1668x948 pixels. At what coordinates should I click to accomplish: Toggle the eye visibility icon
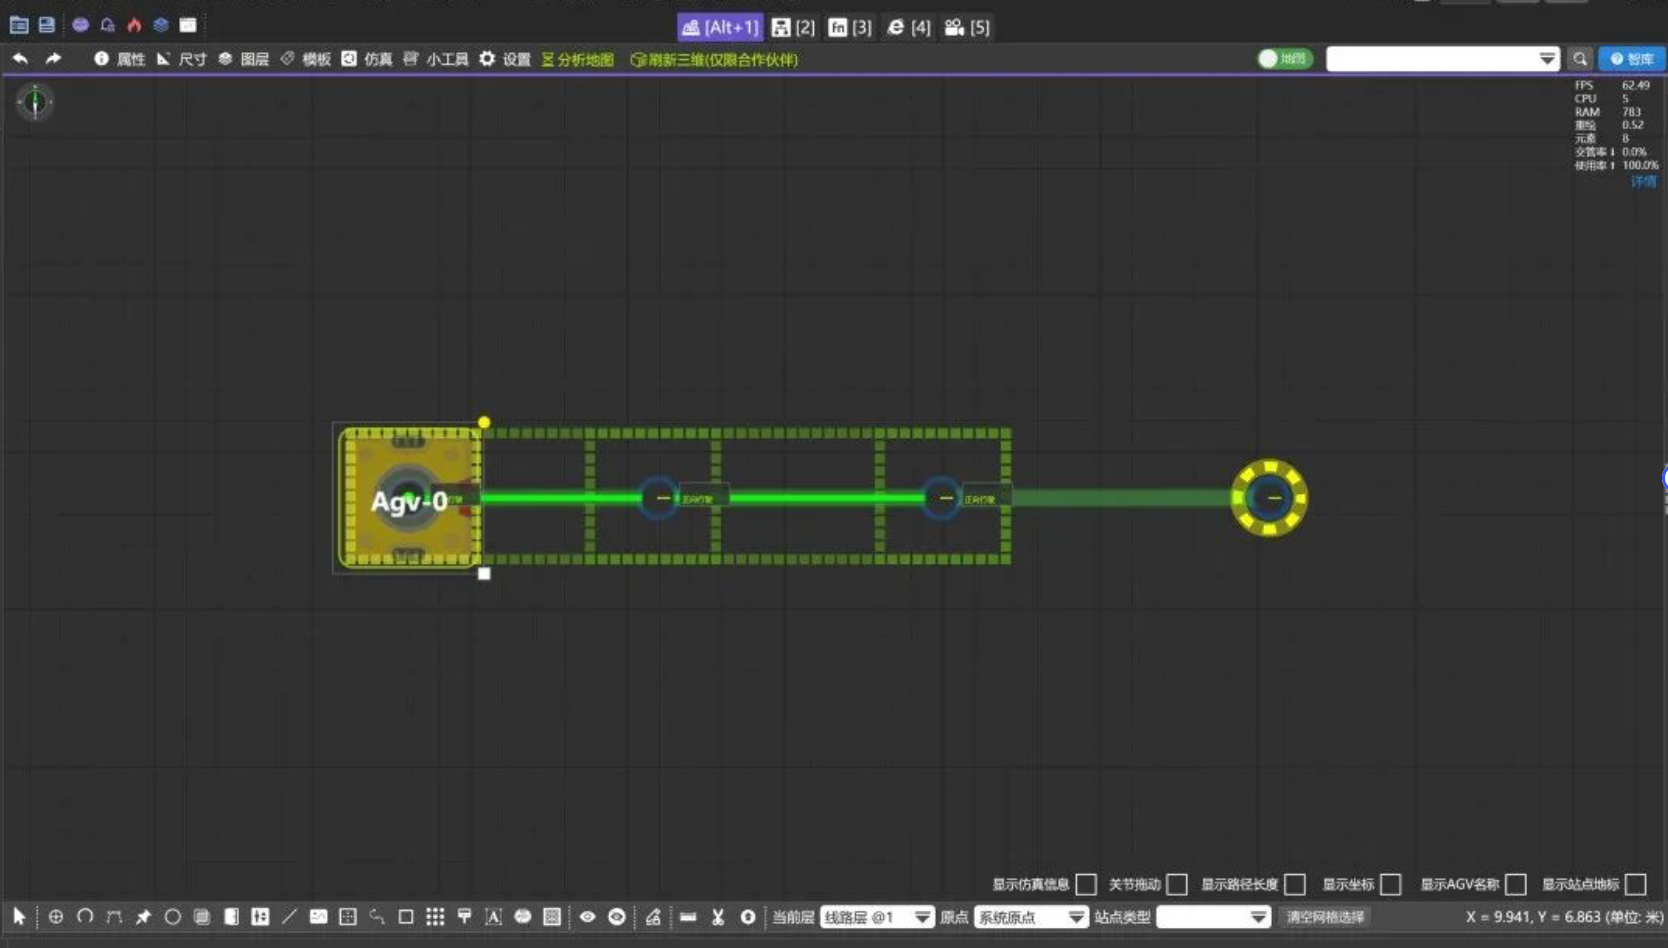click(587, 916)
